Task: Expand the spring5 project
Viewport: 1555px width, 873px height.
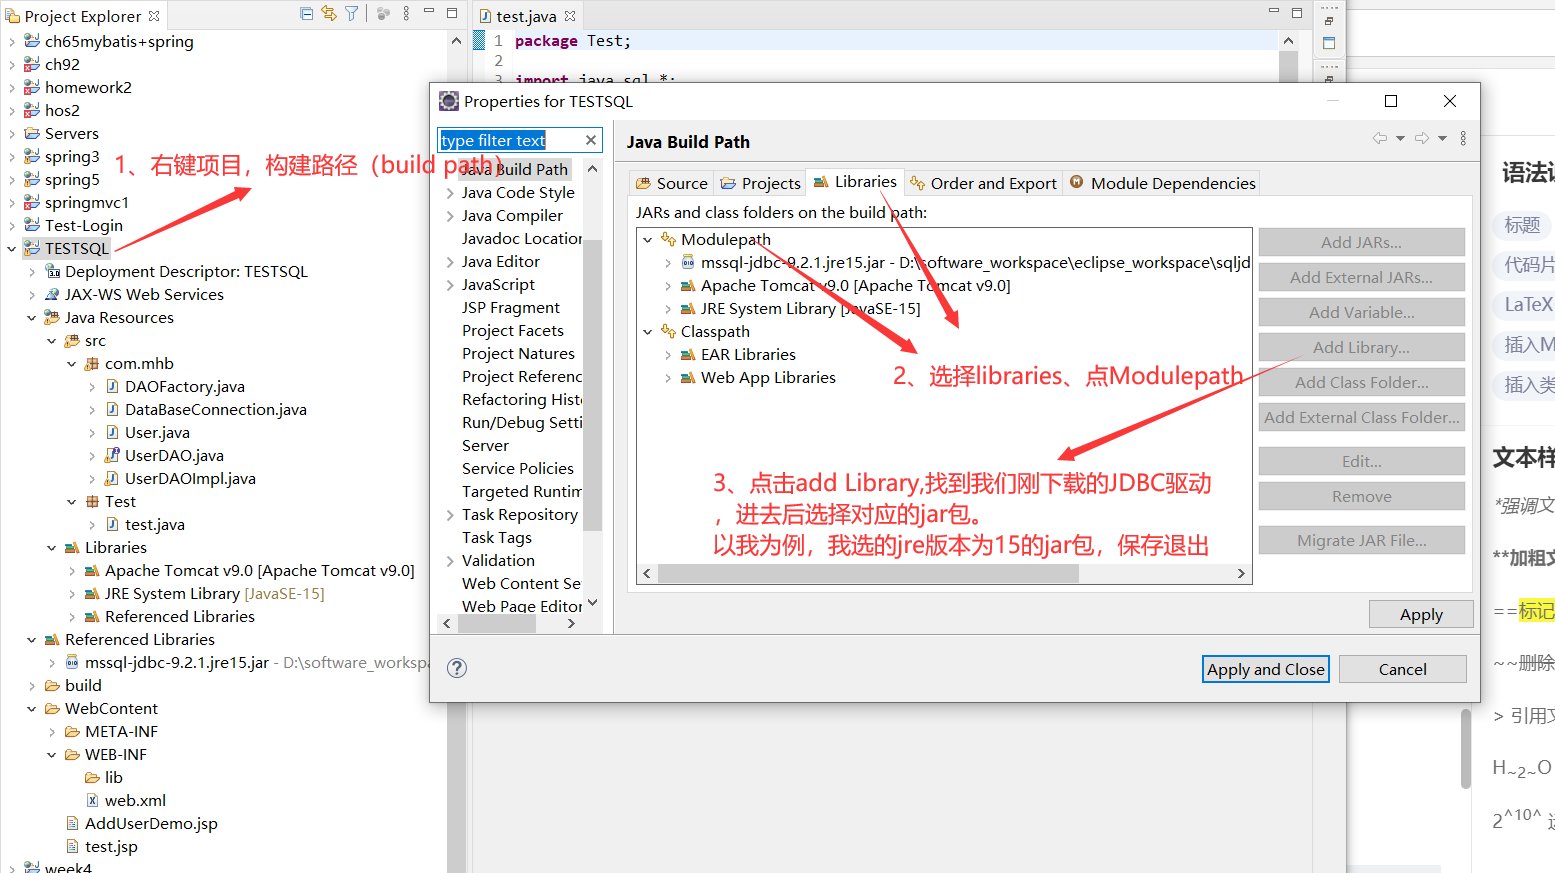Action: point(11,180)
